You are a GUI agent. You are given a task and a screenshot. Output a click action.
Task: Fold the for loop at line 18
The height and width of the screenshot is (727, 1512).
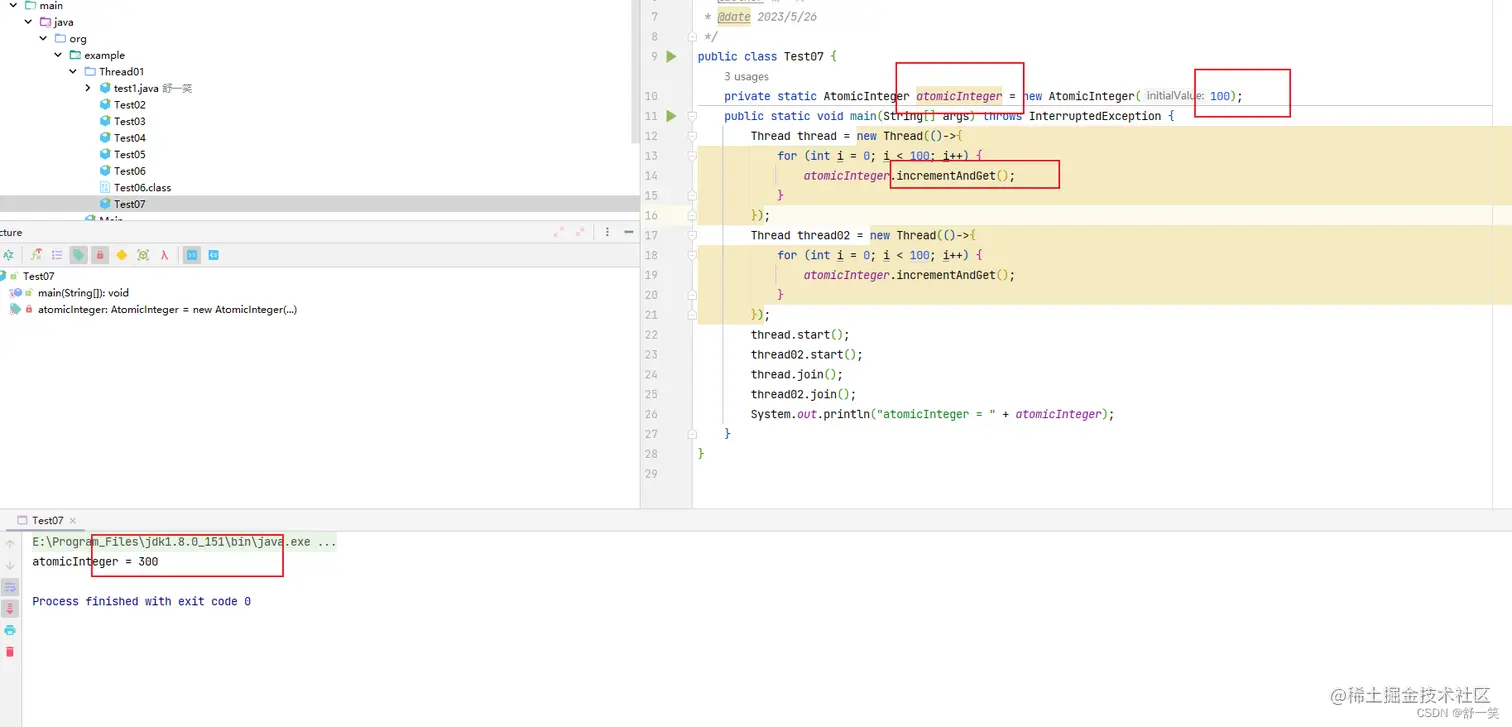(x=691, y=255)
